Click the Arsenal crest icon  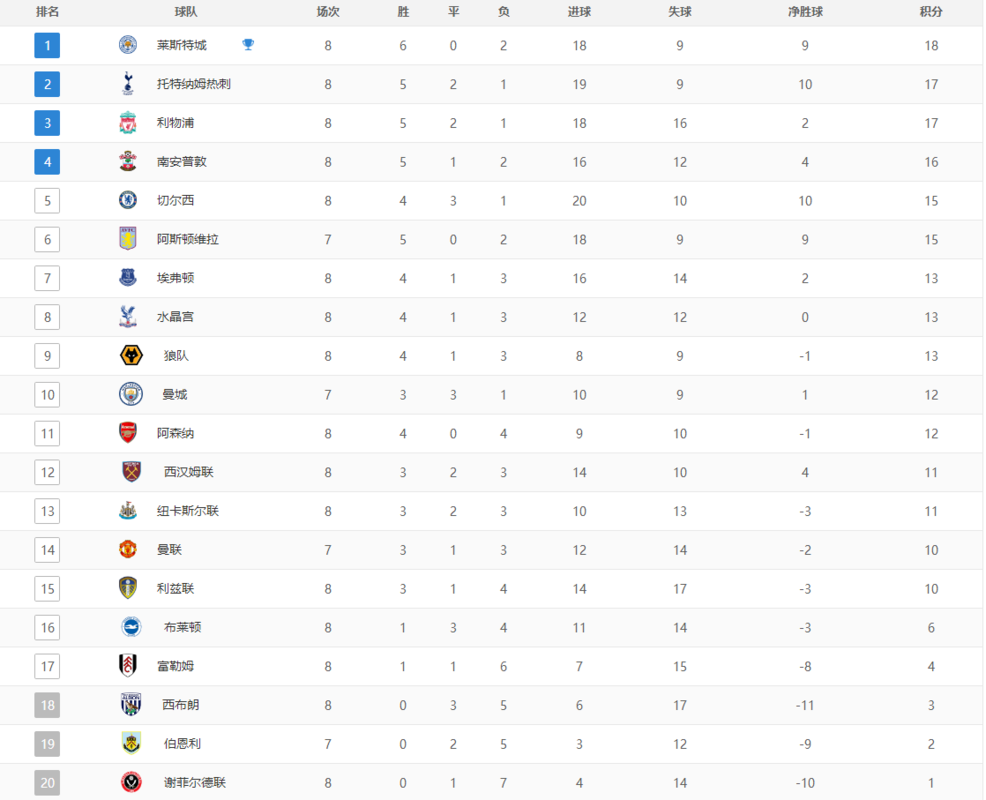(128, 433)
